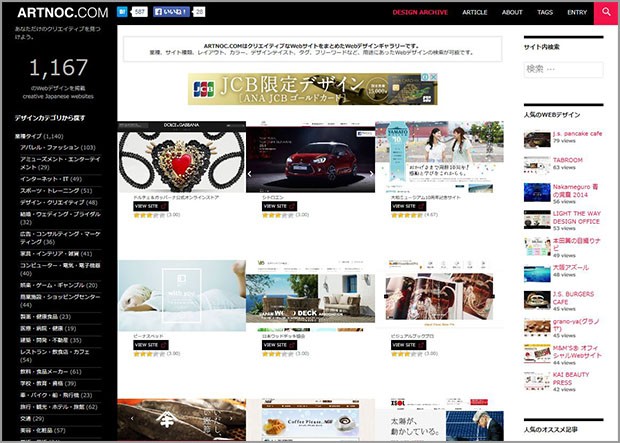Open the TABROOM popular design link
The width and height of the screenshot is (620, 443).
pyautogui.click(x=567, y=160)
